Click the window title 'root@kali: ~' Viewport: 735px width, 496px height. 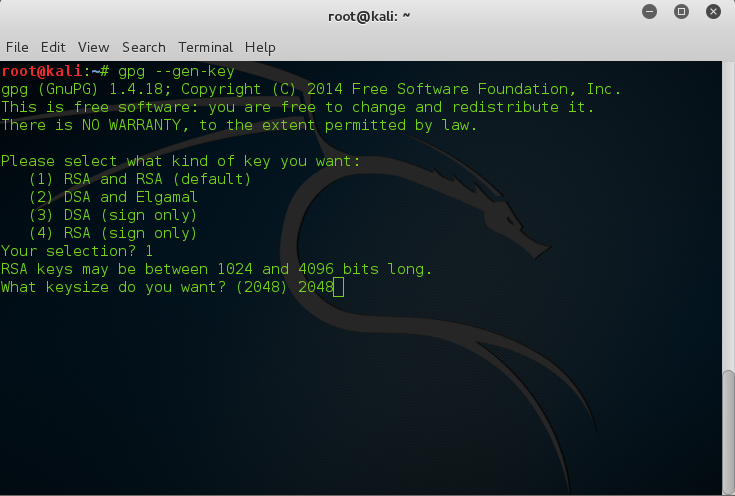pyautogui.click(x=368, y=15)
